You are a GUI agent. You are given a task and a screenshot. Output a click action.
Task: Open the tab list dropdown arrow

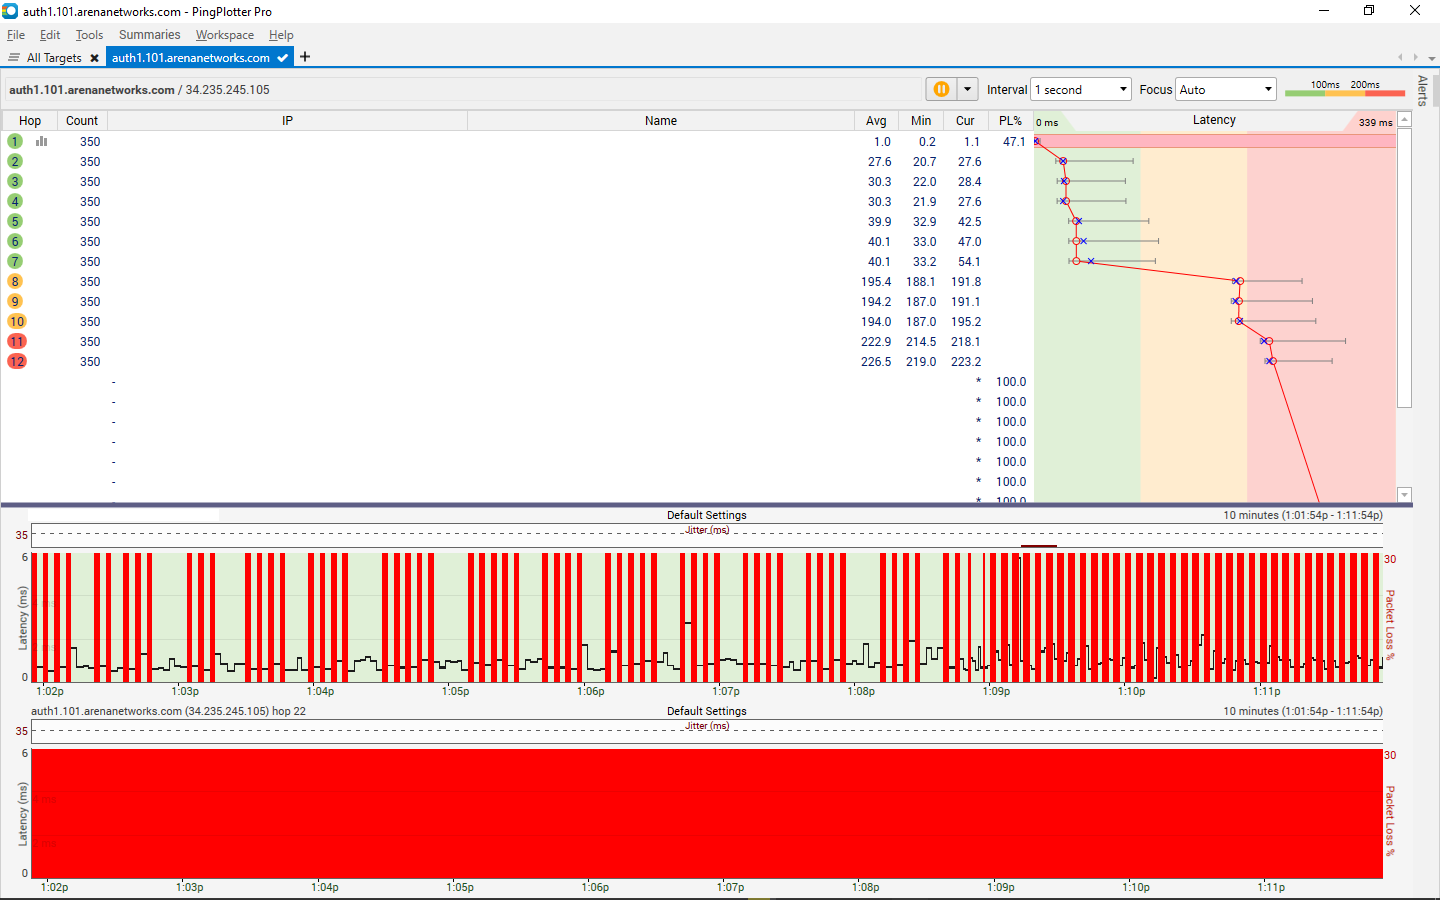tap(1431, 58)
